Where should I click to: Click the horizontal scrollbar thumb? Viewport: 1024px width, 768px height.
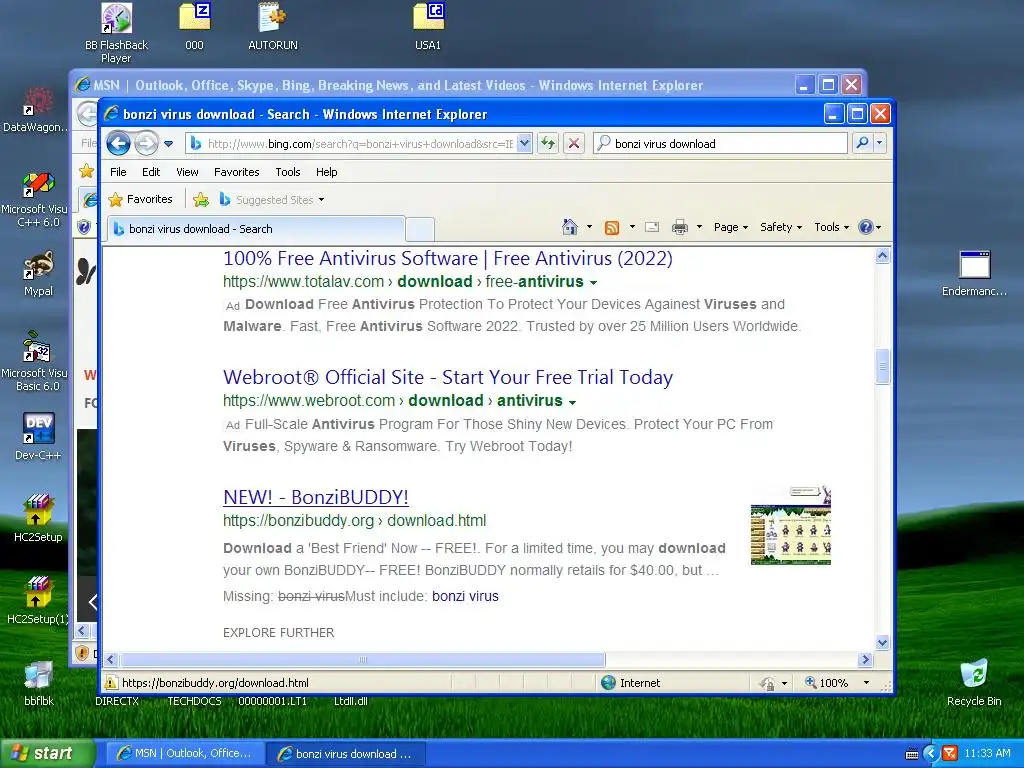(x=362, y=660)
